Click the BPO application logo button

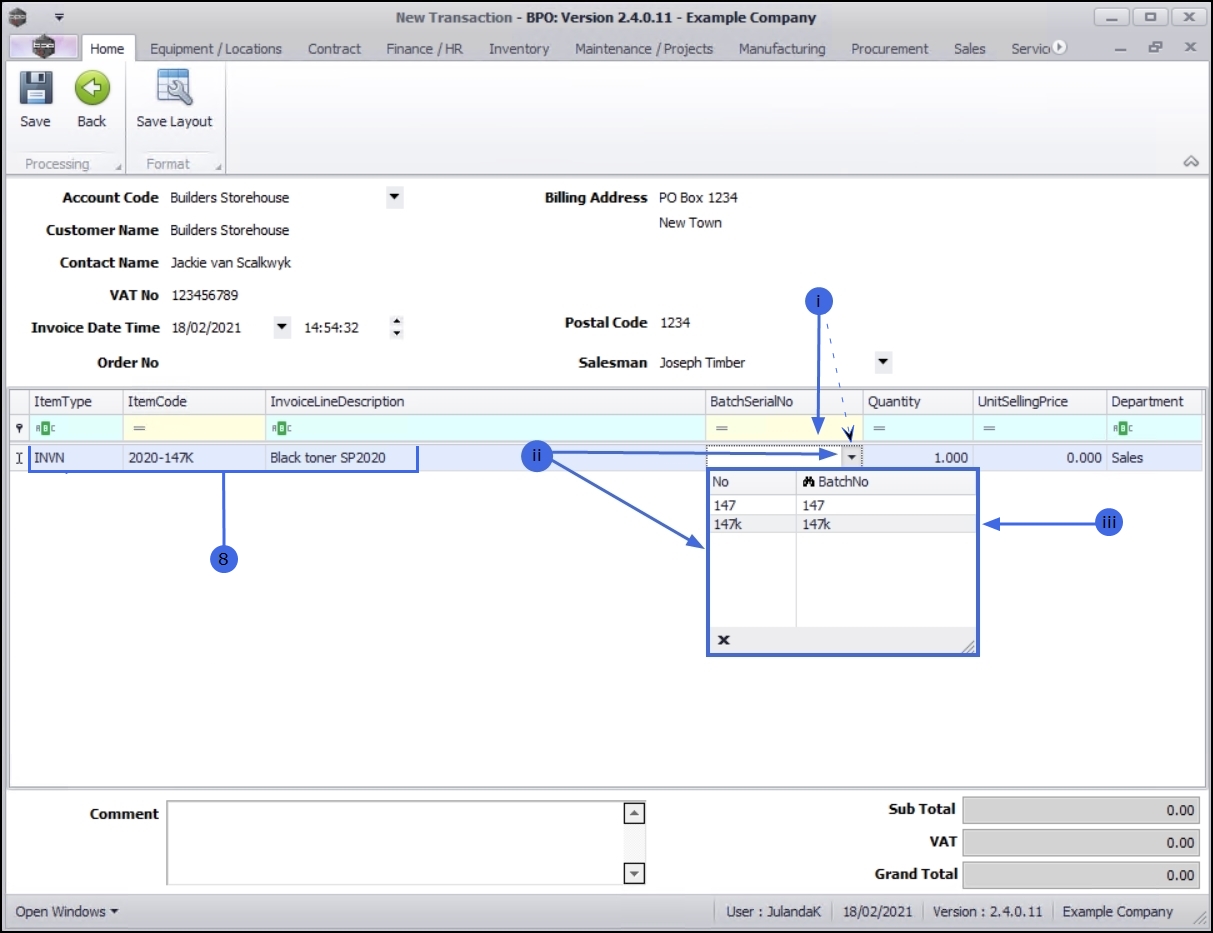(x=43, y=48)
